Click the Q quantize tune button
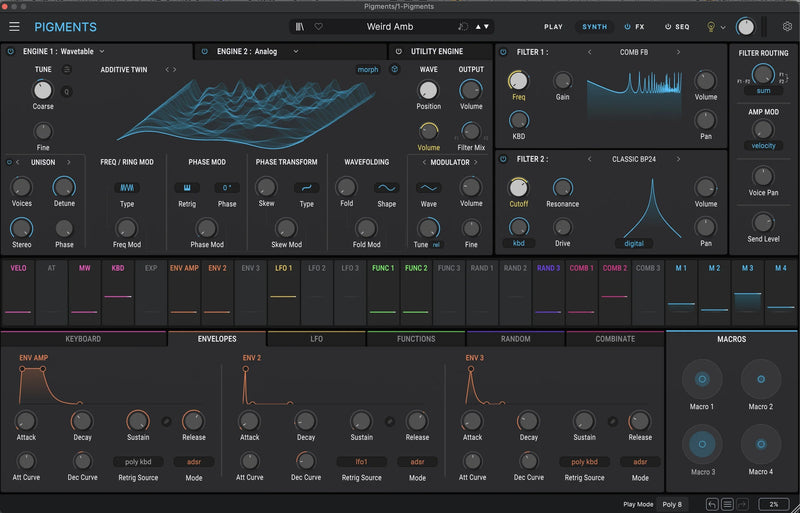Image resolution: width=800 pixels, height=513 pixels. (x=67, y=92)
